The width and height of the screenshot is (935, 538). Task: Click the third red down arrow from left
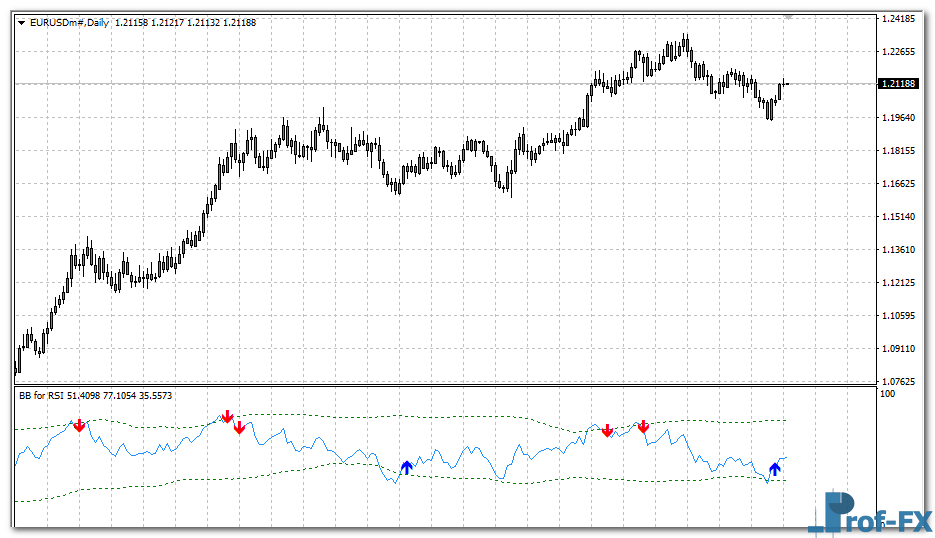(239, 428)
